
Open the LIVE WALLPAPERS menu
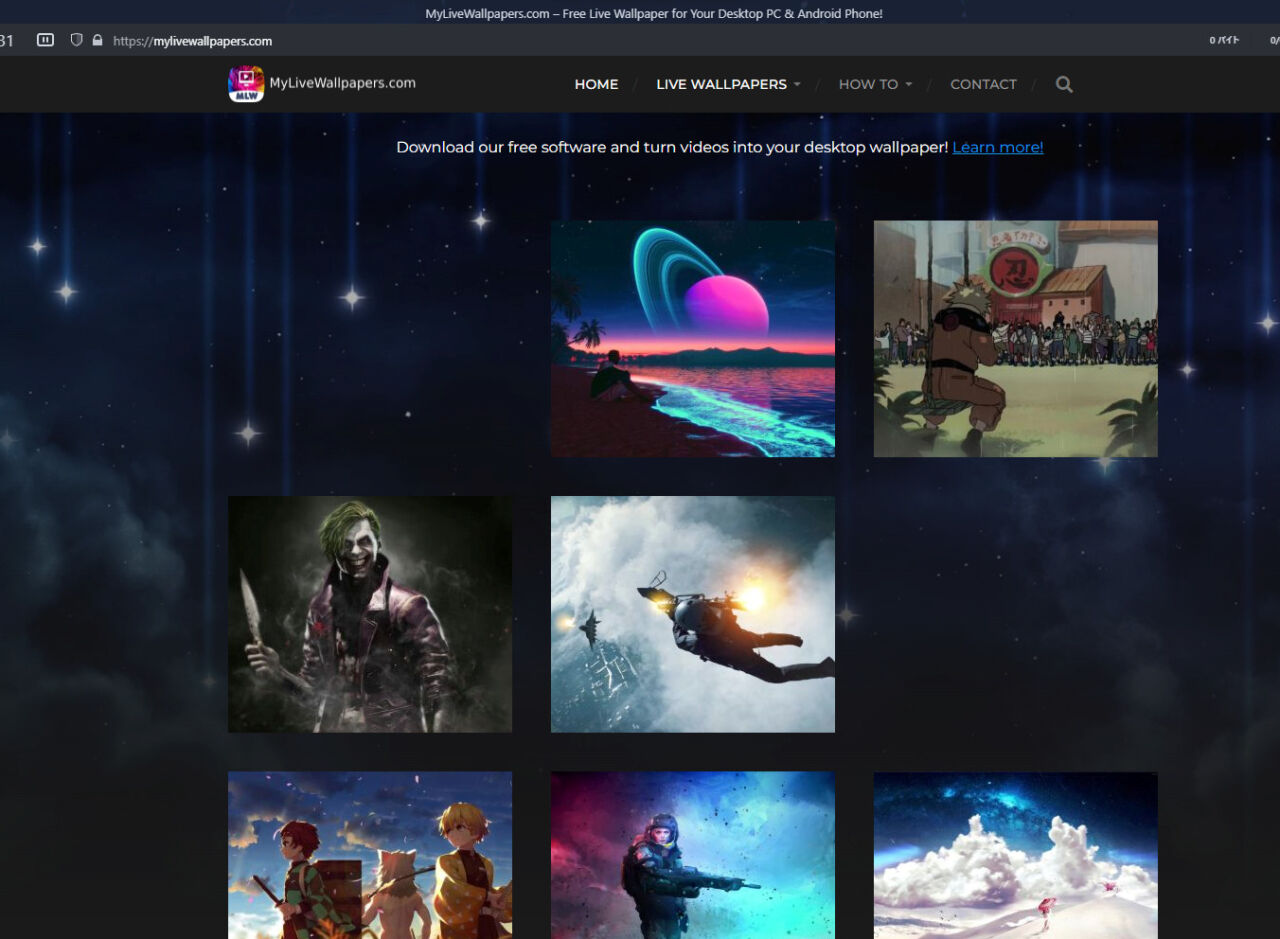(721, 84)
